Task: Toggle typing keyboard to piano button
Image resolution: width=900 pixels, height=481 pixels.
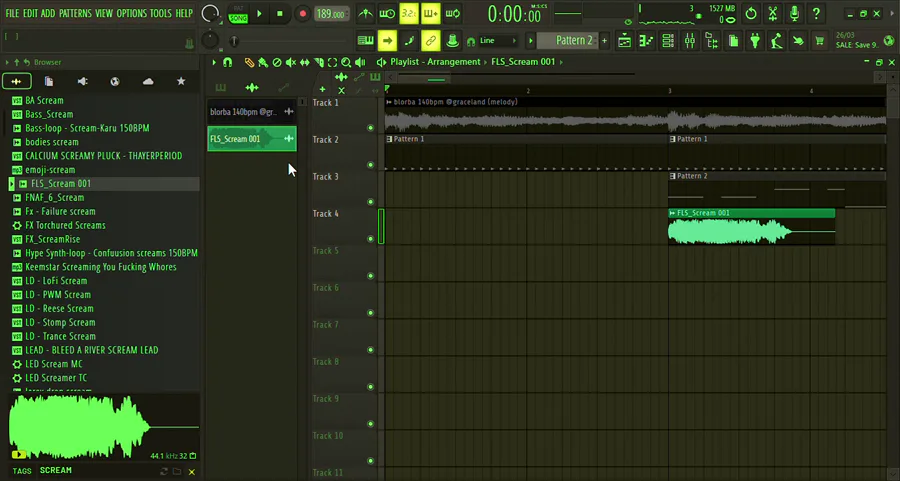Action: [365, 41]
